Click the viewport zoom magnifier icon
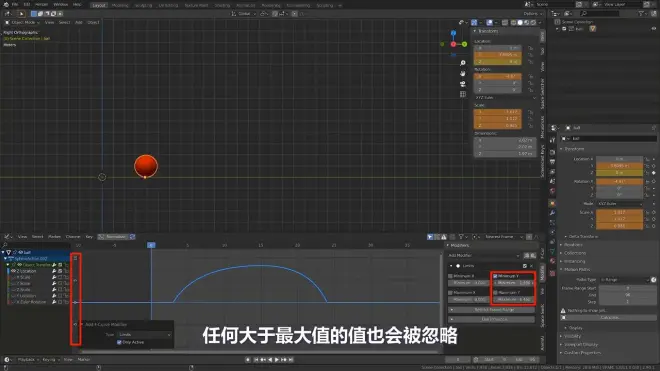 click(x=463, y=63)
